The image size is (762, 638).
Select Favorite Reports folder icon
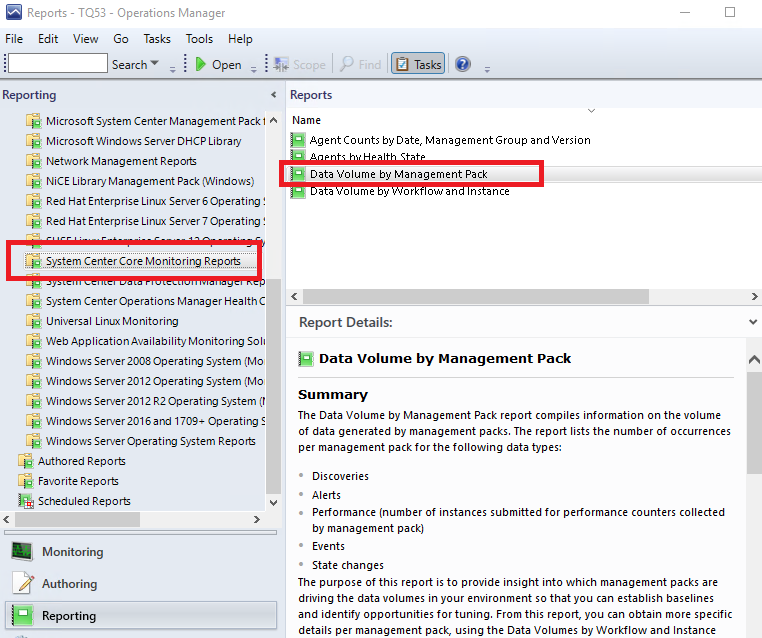pyautogui.click(x=25, y=481)
